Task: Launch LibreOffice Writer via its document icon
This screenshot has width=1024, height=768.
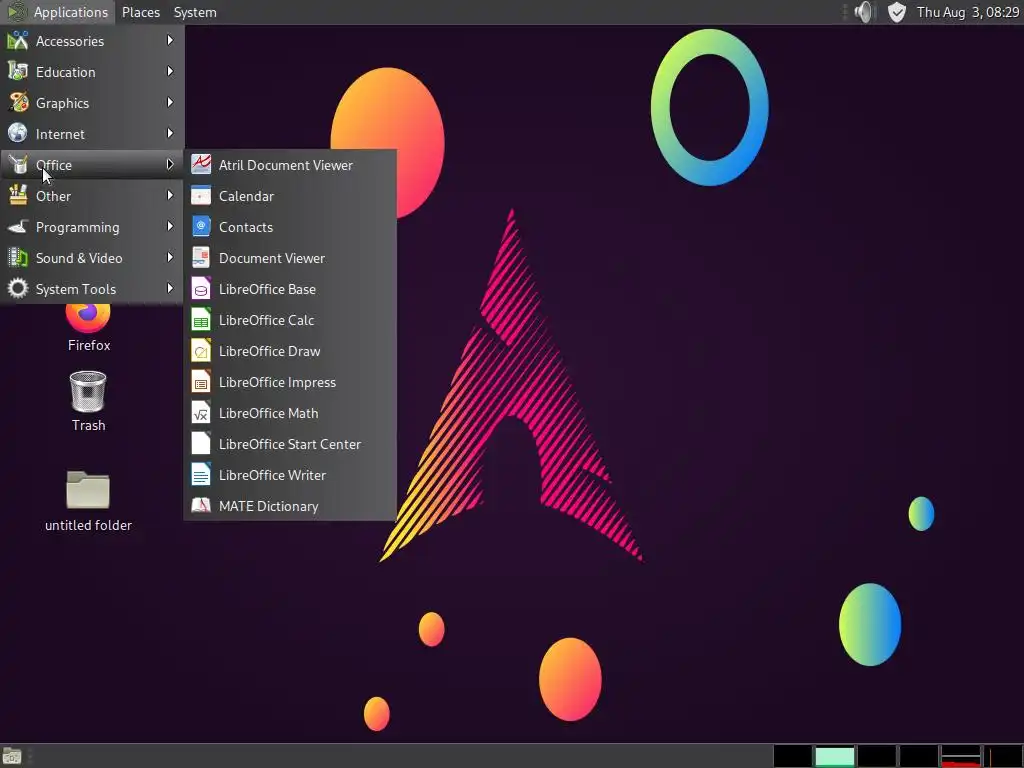Action: point(200,475)
